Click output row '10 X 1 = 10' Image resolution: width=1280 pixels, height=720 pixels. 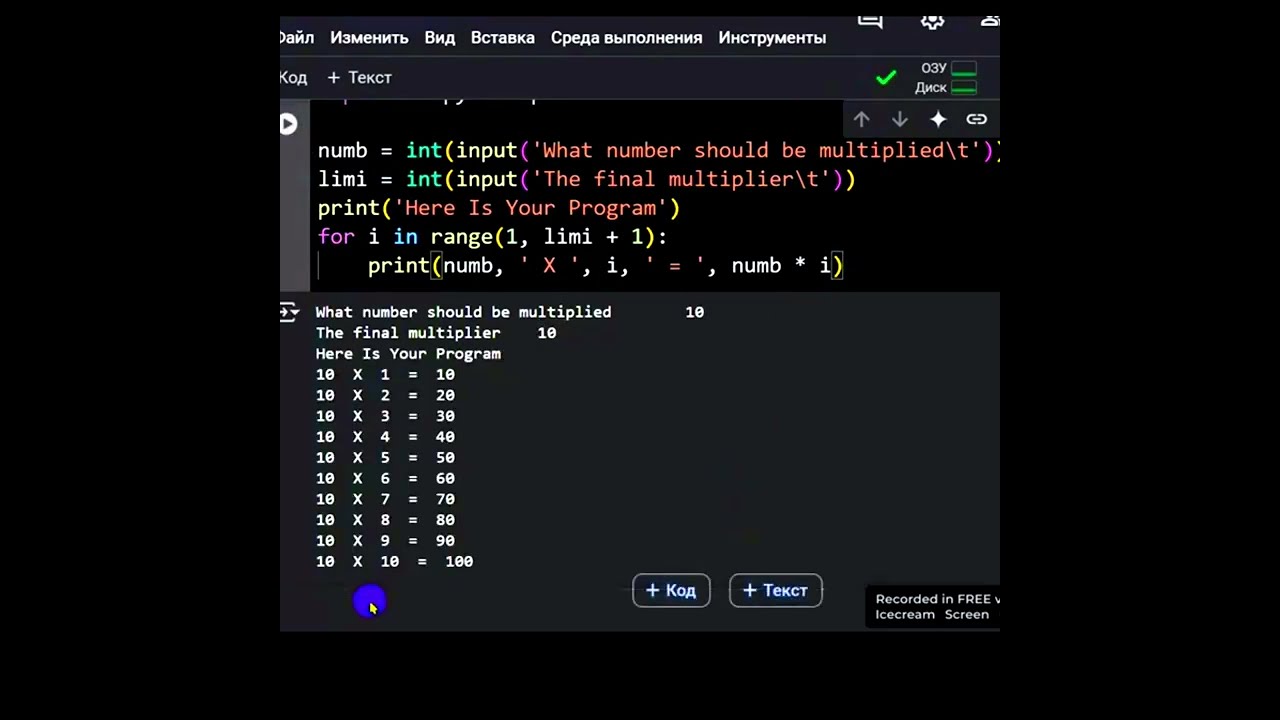coord(385,375)
